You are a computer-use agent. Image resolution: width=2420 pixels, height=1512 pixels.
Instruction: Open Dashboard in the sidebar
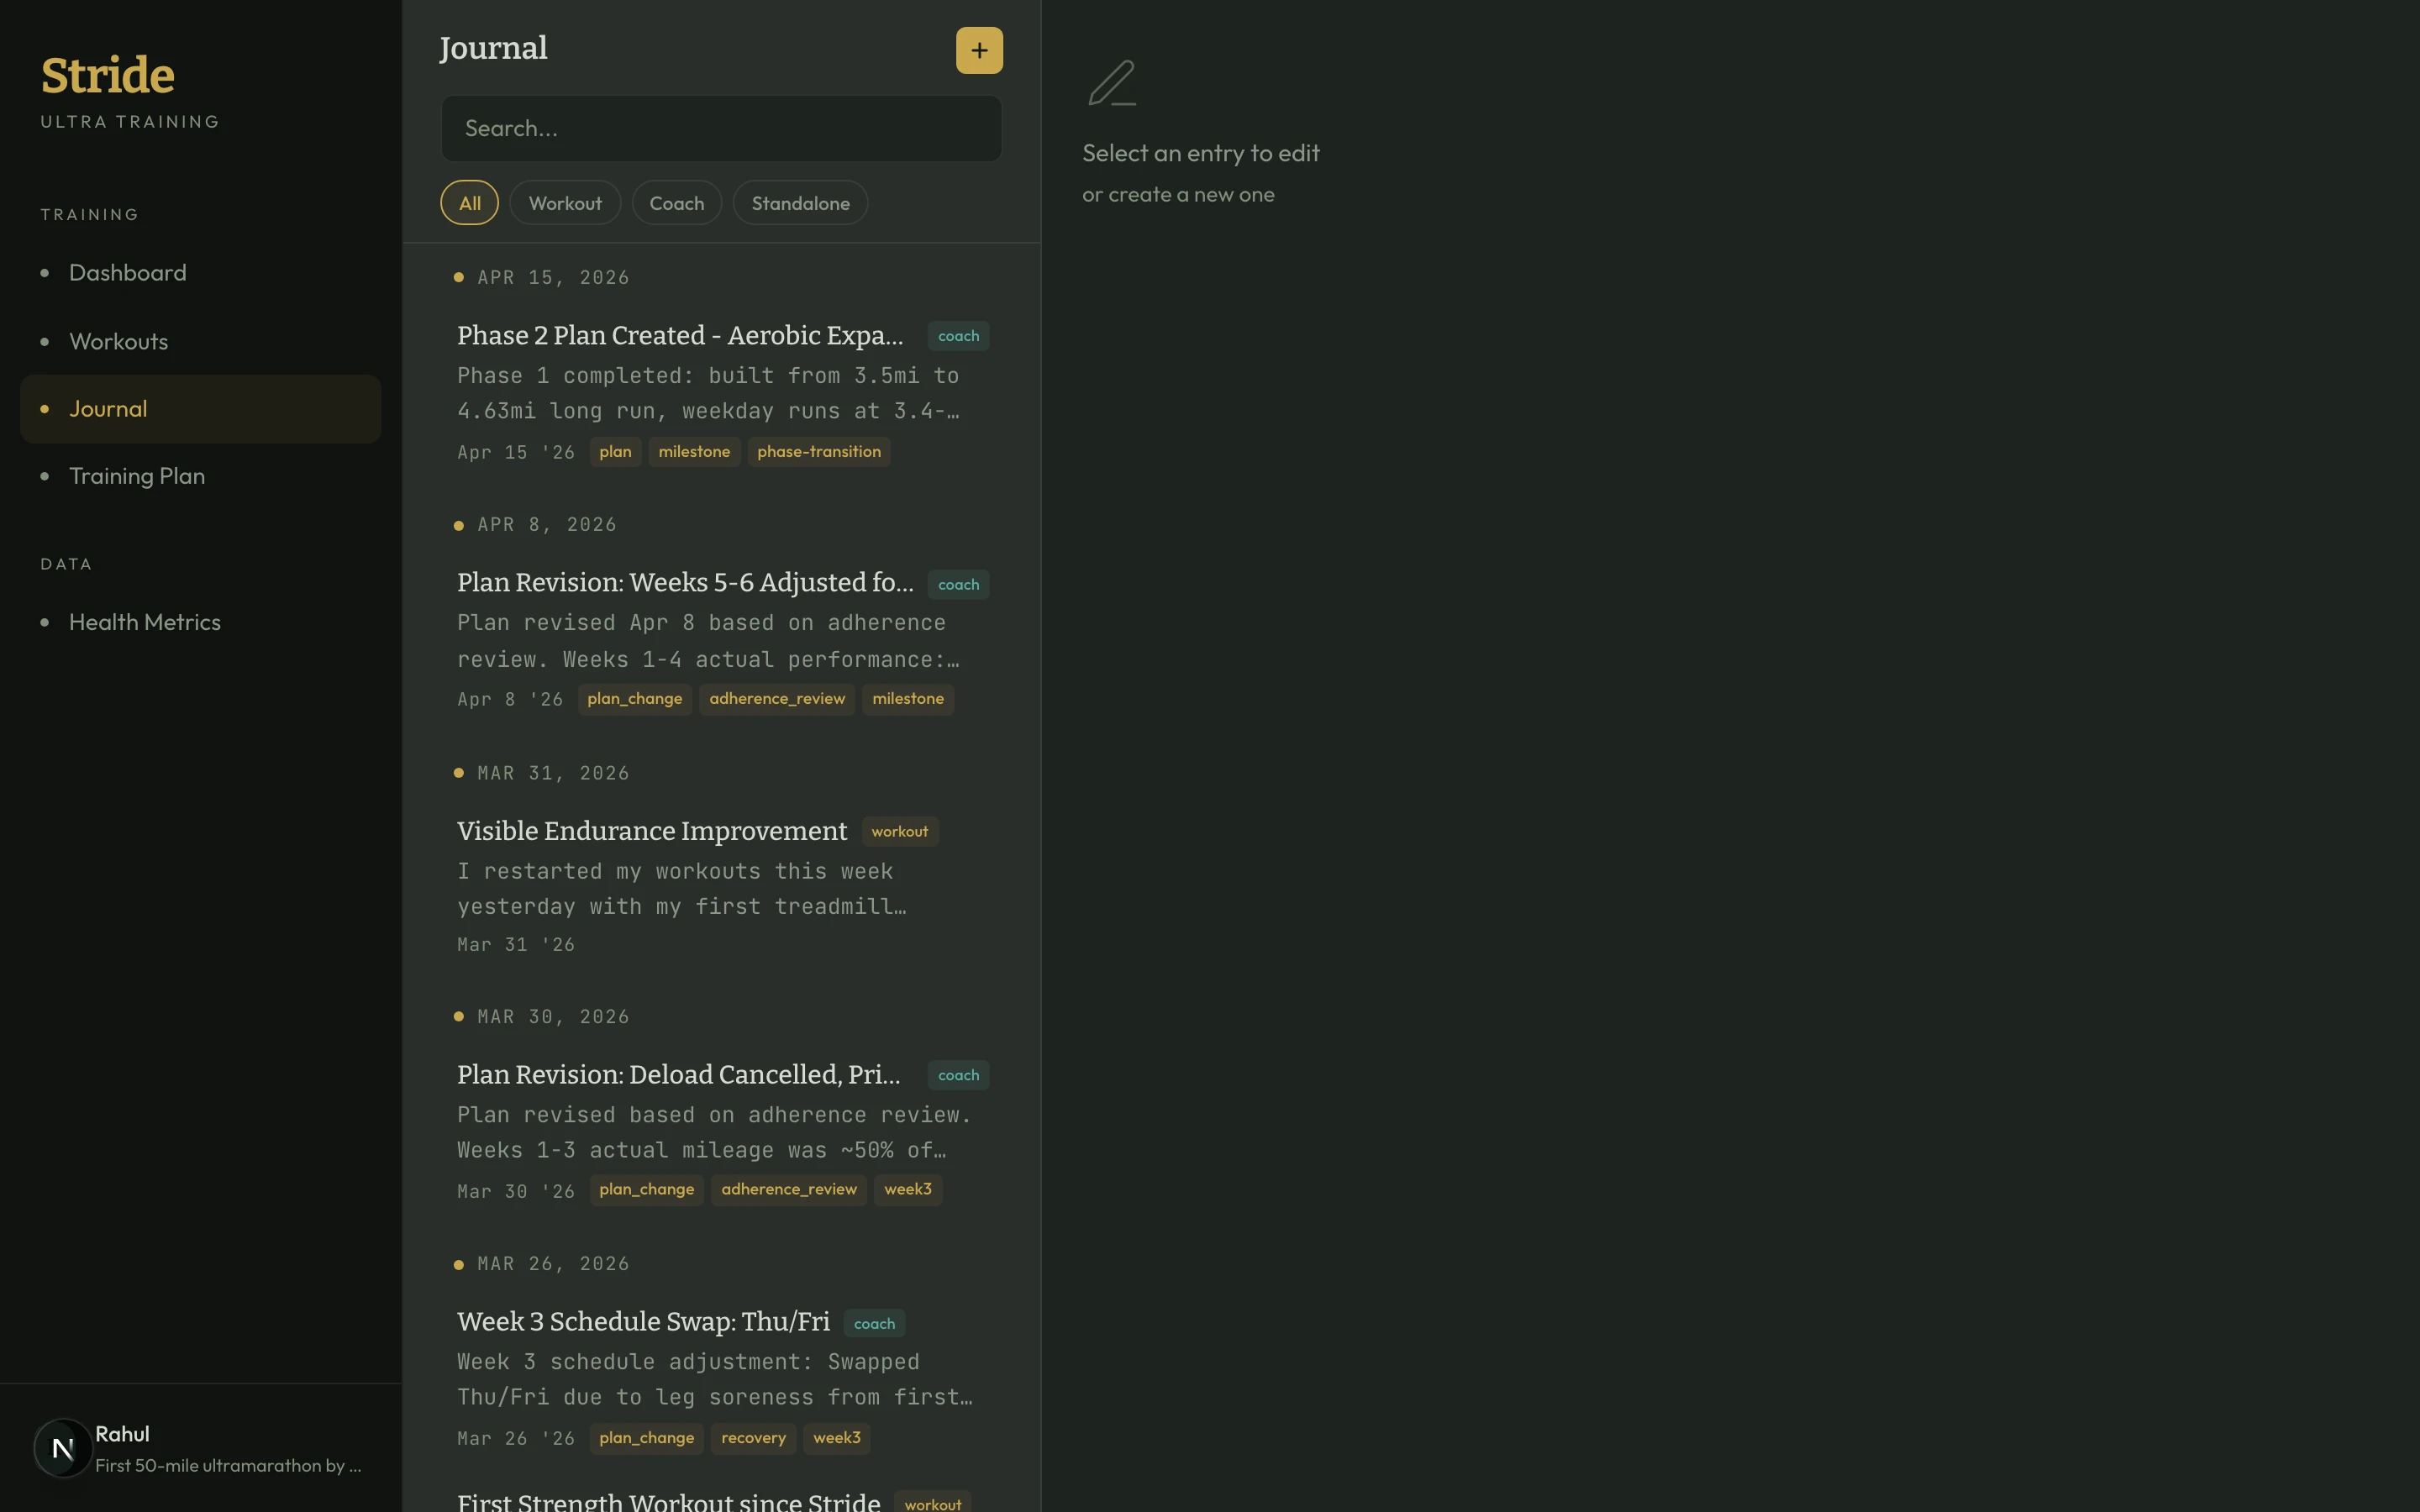tap(200, 273)
